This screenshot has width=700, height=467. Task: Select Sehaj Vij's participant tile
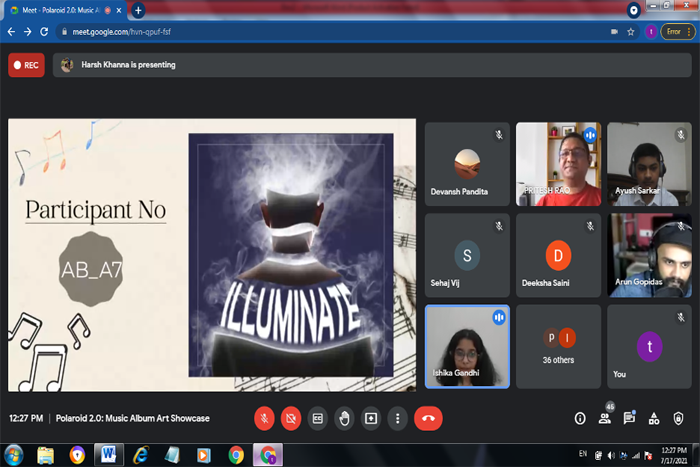[467, 255]
